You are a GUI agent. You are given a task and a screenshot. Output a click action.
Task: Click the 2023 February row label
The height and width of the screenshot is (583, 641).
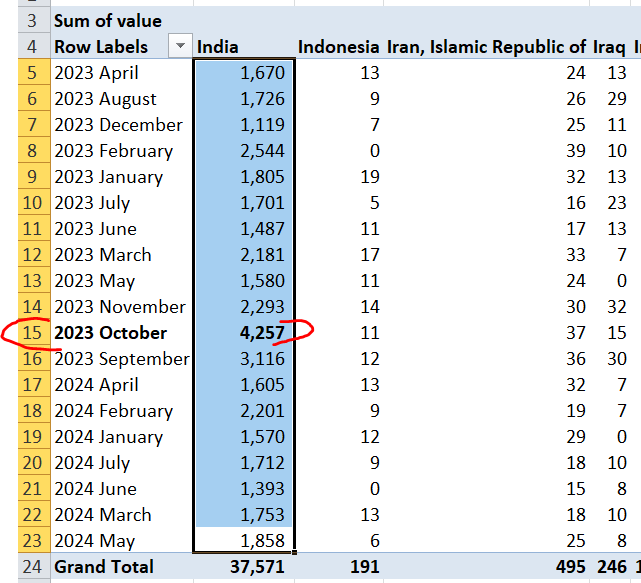114,151
